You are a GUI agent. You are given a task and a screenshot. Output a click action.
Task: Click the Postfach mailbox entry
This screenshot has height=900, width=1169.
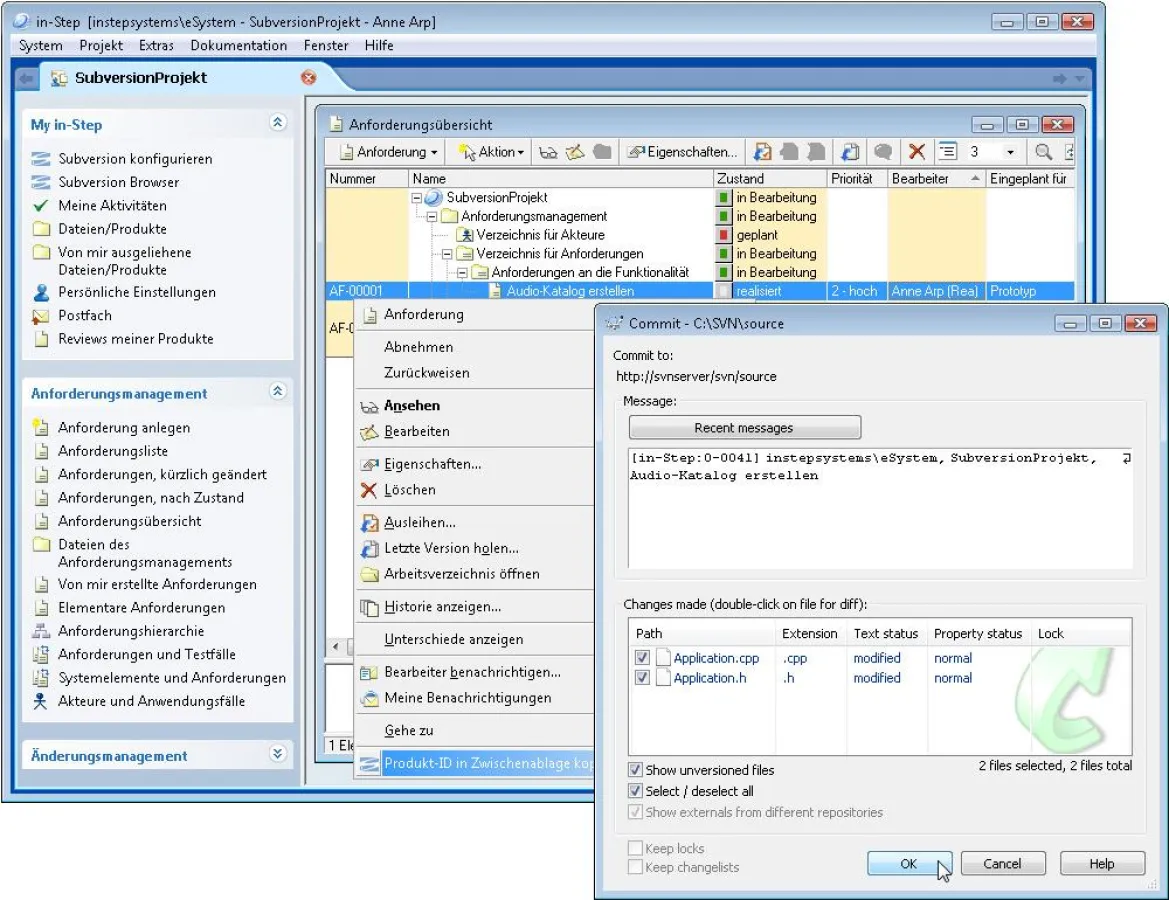click(85, 315)
